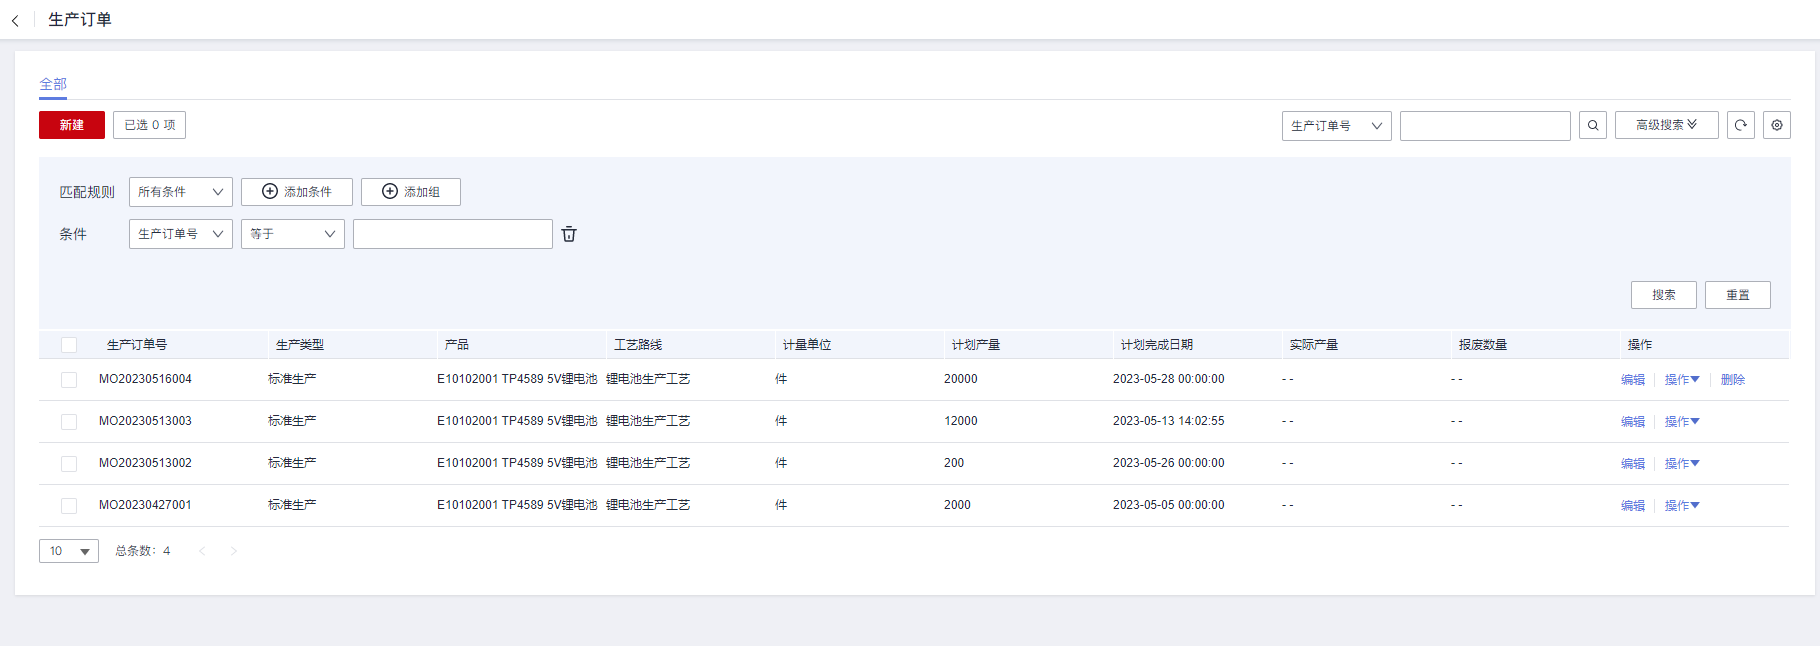Delete order MO20230516004 via 删除

[x=1733, y=380]
